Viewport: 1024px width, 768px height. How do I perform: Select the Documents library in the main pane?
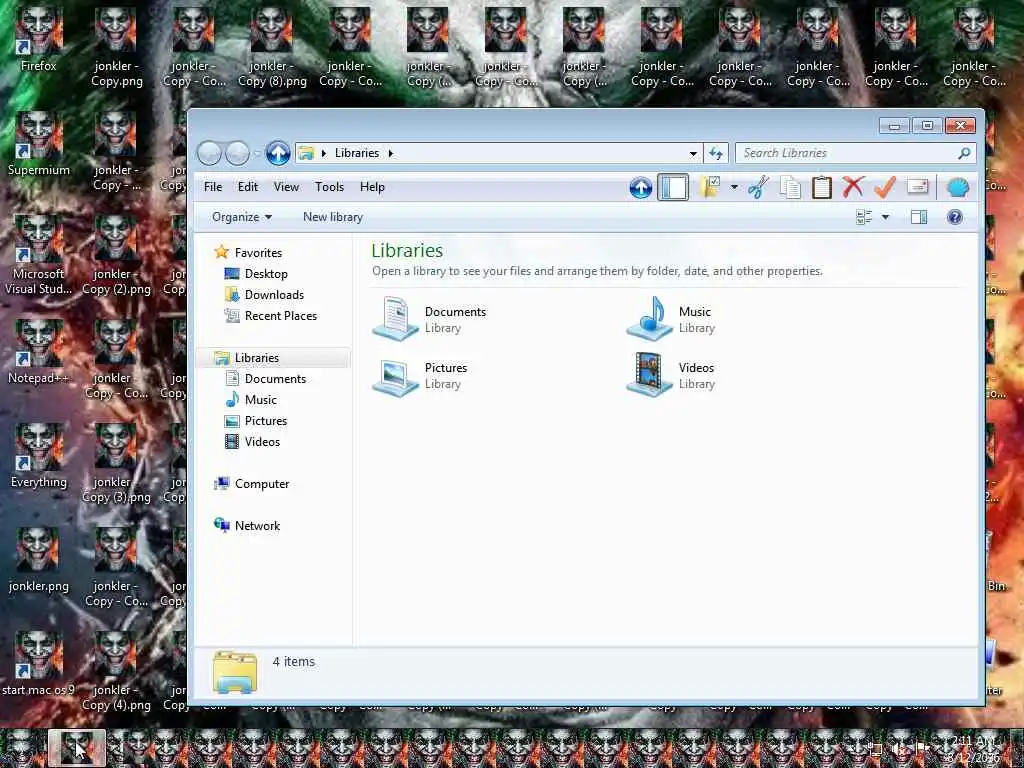click(431, 319)
